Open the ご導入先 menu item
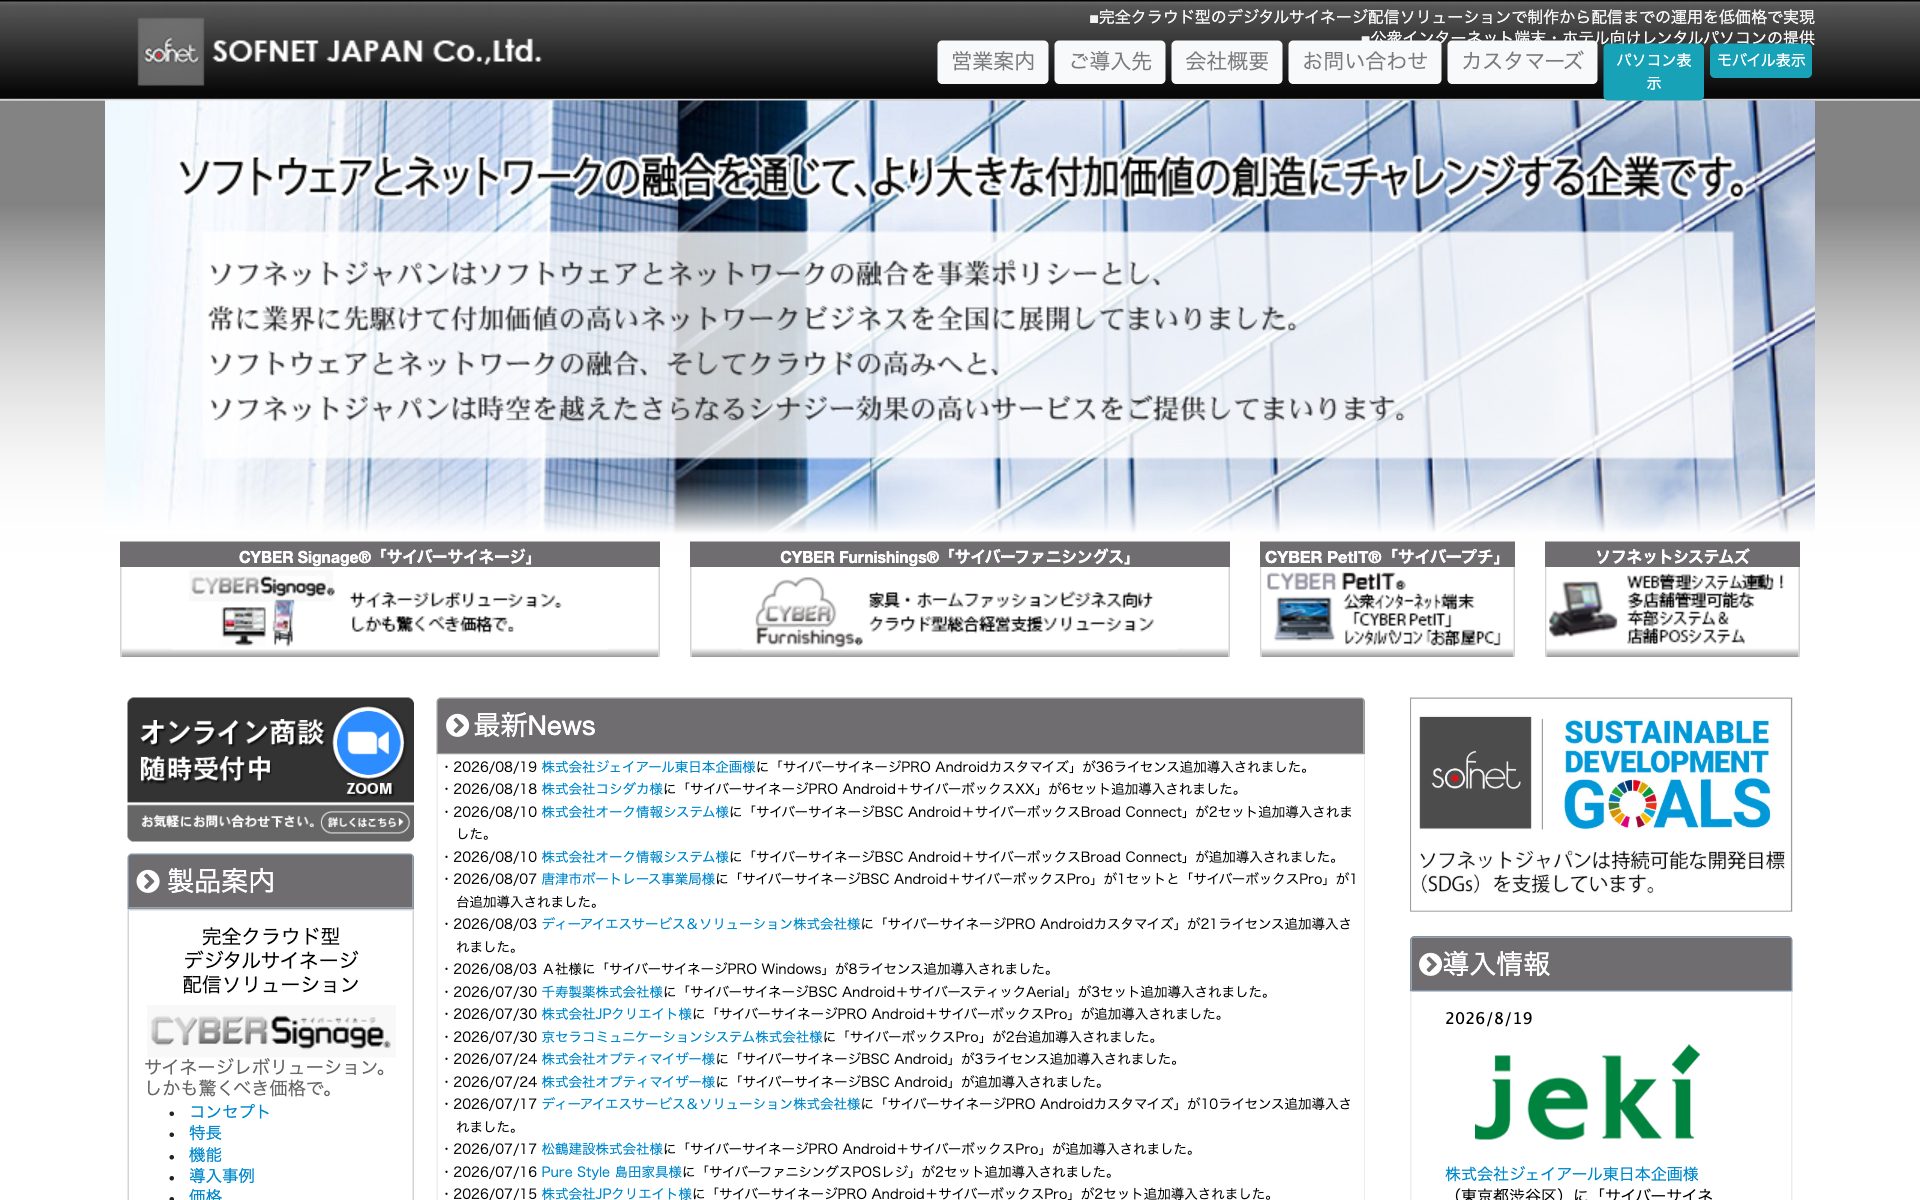 point(1110,62)
